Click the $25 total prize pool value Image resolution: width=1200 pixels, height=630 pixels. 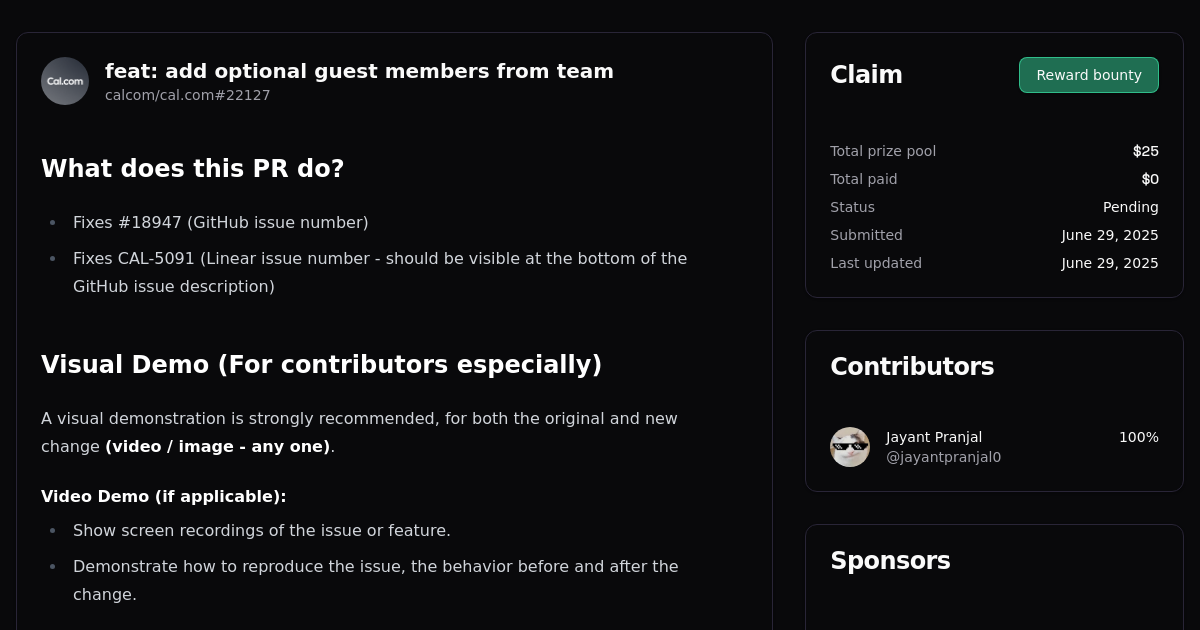pyautogui.click(x=1145, y=151)
